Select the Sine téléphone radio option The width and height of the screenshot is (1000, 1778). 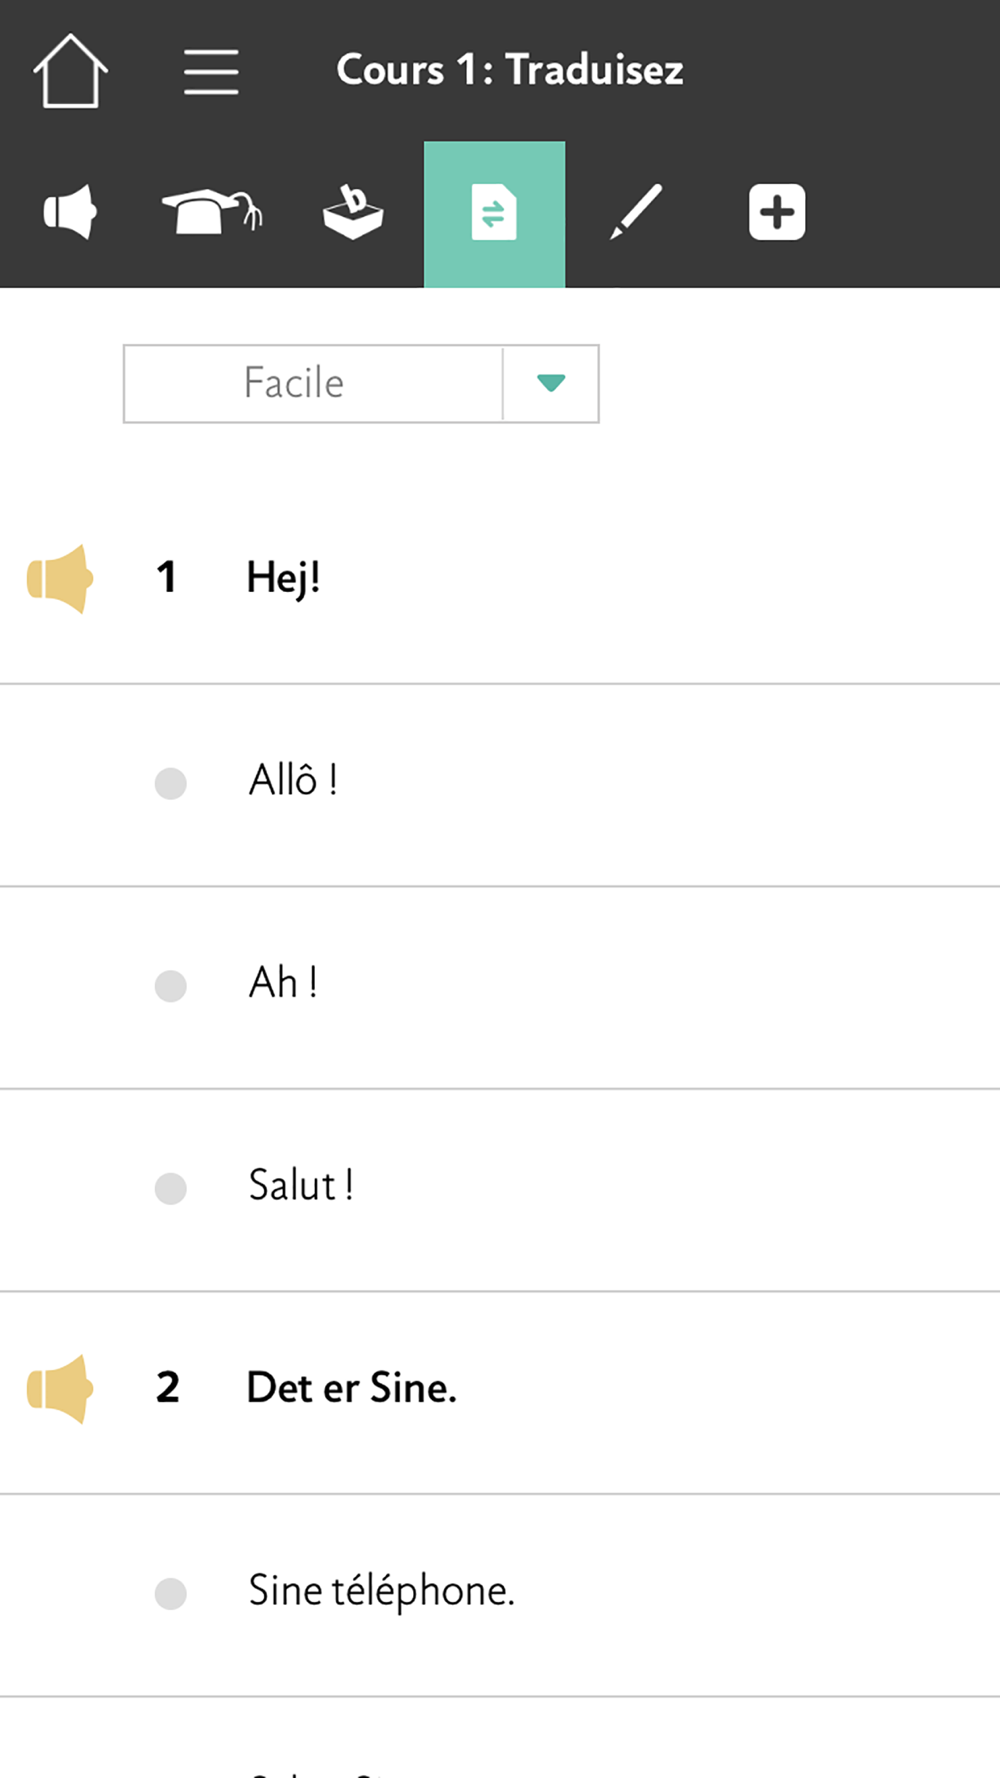pyautogui.click(x=171, y=1593)
